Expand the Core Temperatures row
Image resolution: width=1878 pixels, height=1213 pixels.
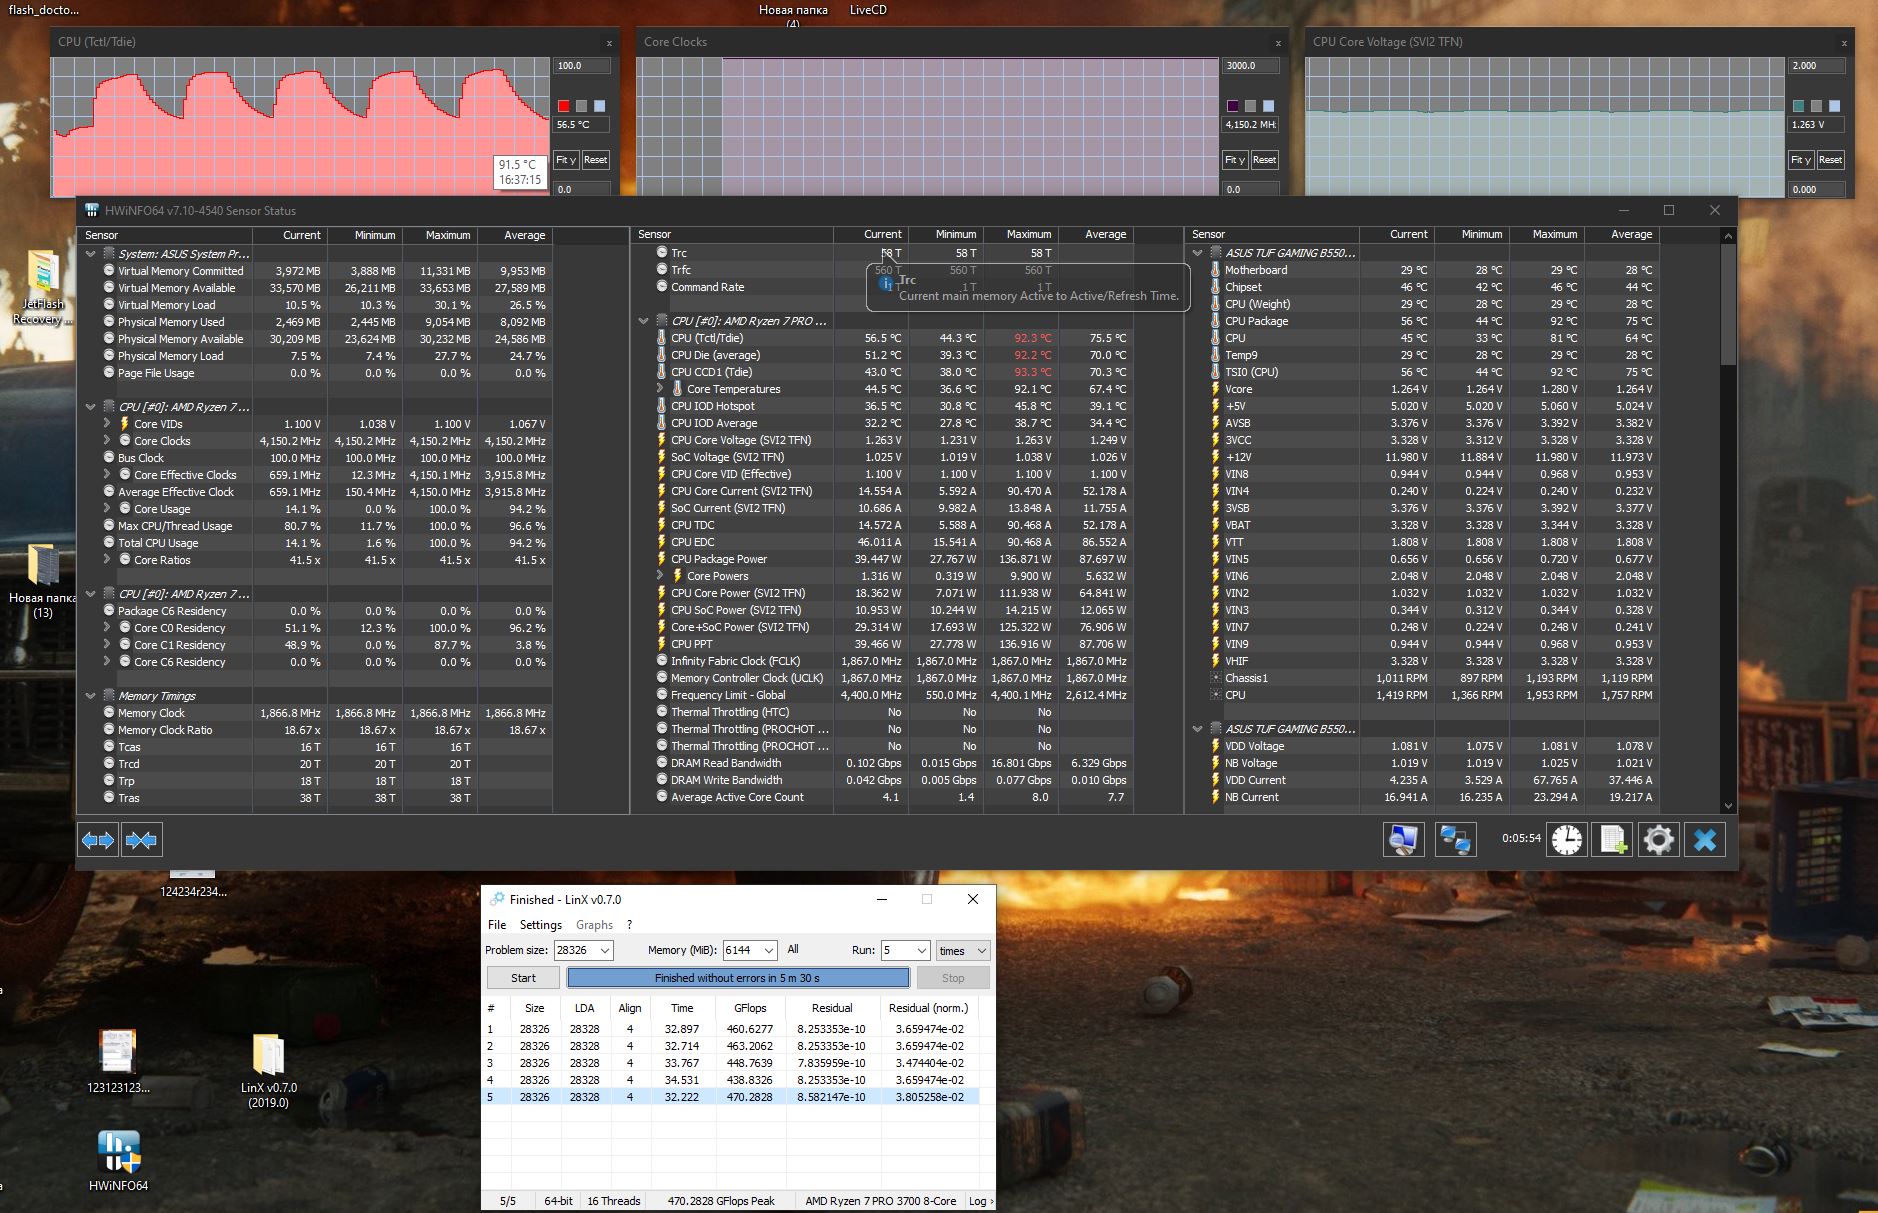pos(660,389)
